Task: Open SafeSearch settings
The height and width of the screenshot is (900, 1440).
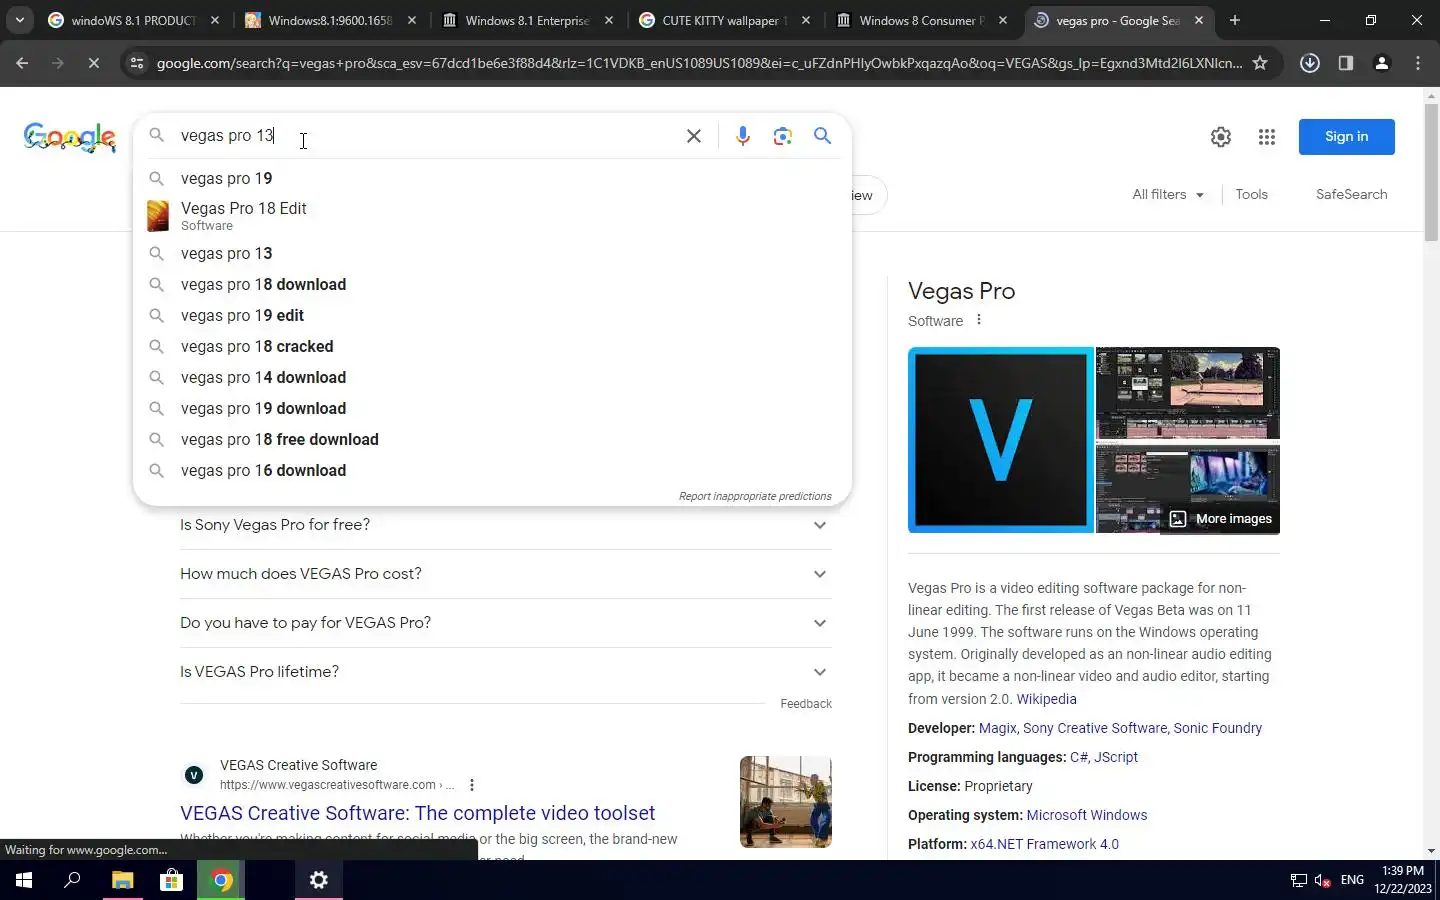Action: pos(1351,194)
